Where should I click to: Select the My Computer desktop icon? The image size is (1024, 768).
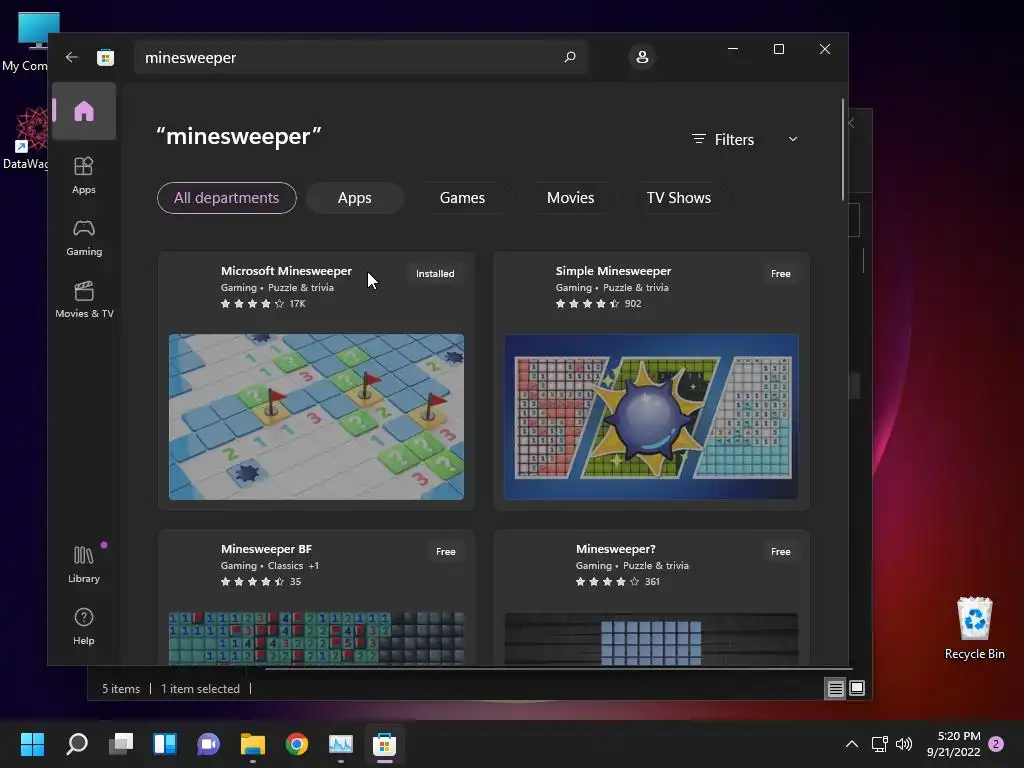pyautogui.click(x=25, y=42)
